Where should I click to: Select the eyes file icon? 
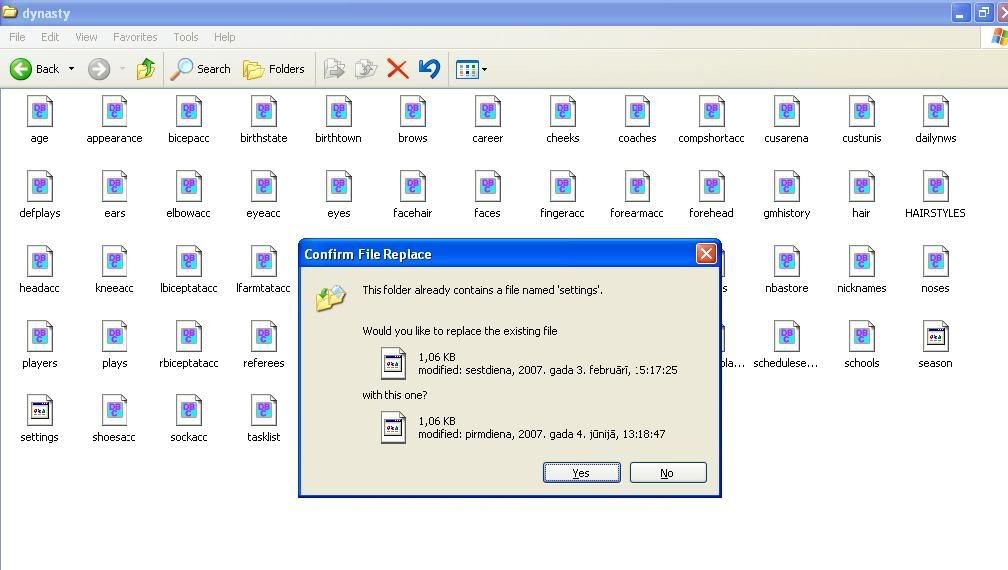[x=338, y=186]
